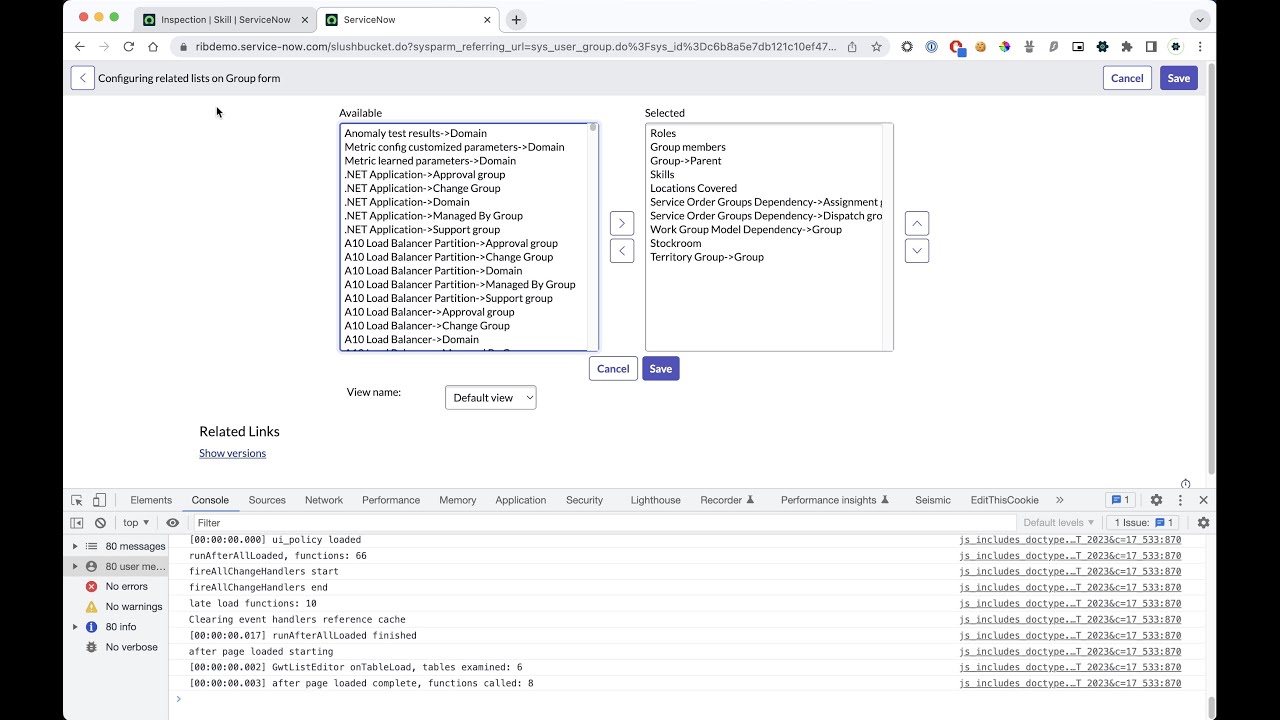The image size is (1280, 720).
Task: Move selected item down in list
Action: click(917, 251)
